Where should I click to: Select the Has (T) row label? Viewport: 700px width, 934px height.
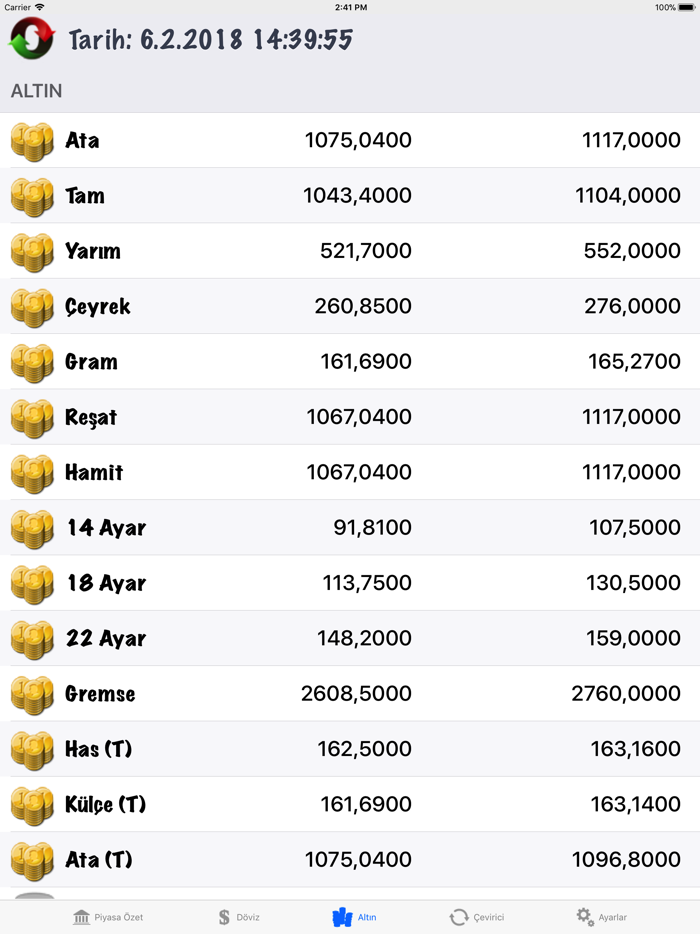[x=99, y=749]
